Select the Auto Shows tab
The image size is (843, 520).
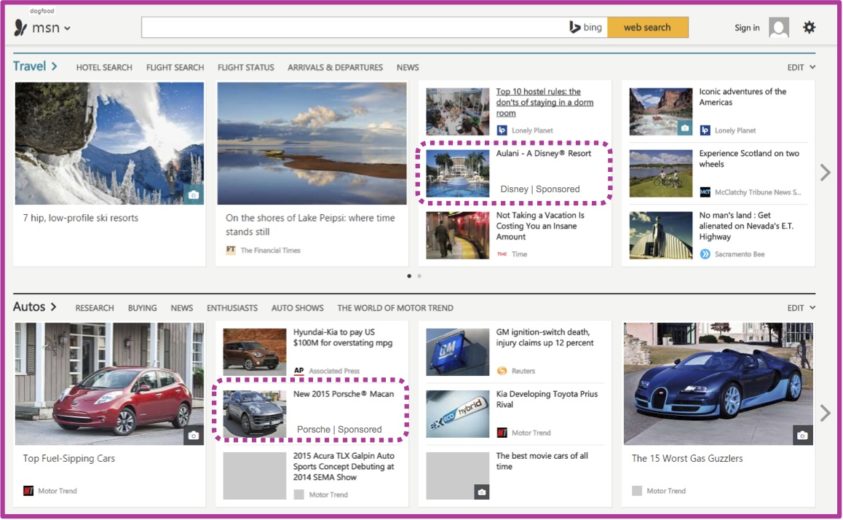(x=297, y=308)
